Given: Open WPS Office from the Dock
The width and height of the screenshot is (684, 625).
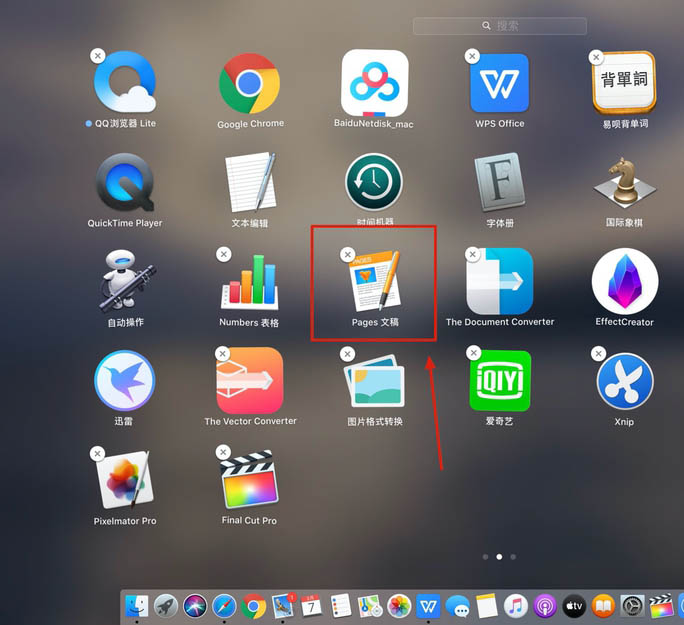Looking at the screenshot, I should 428,606.
